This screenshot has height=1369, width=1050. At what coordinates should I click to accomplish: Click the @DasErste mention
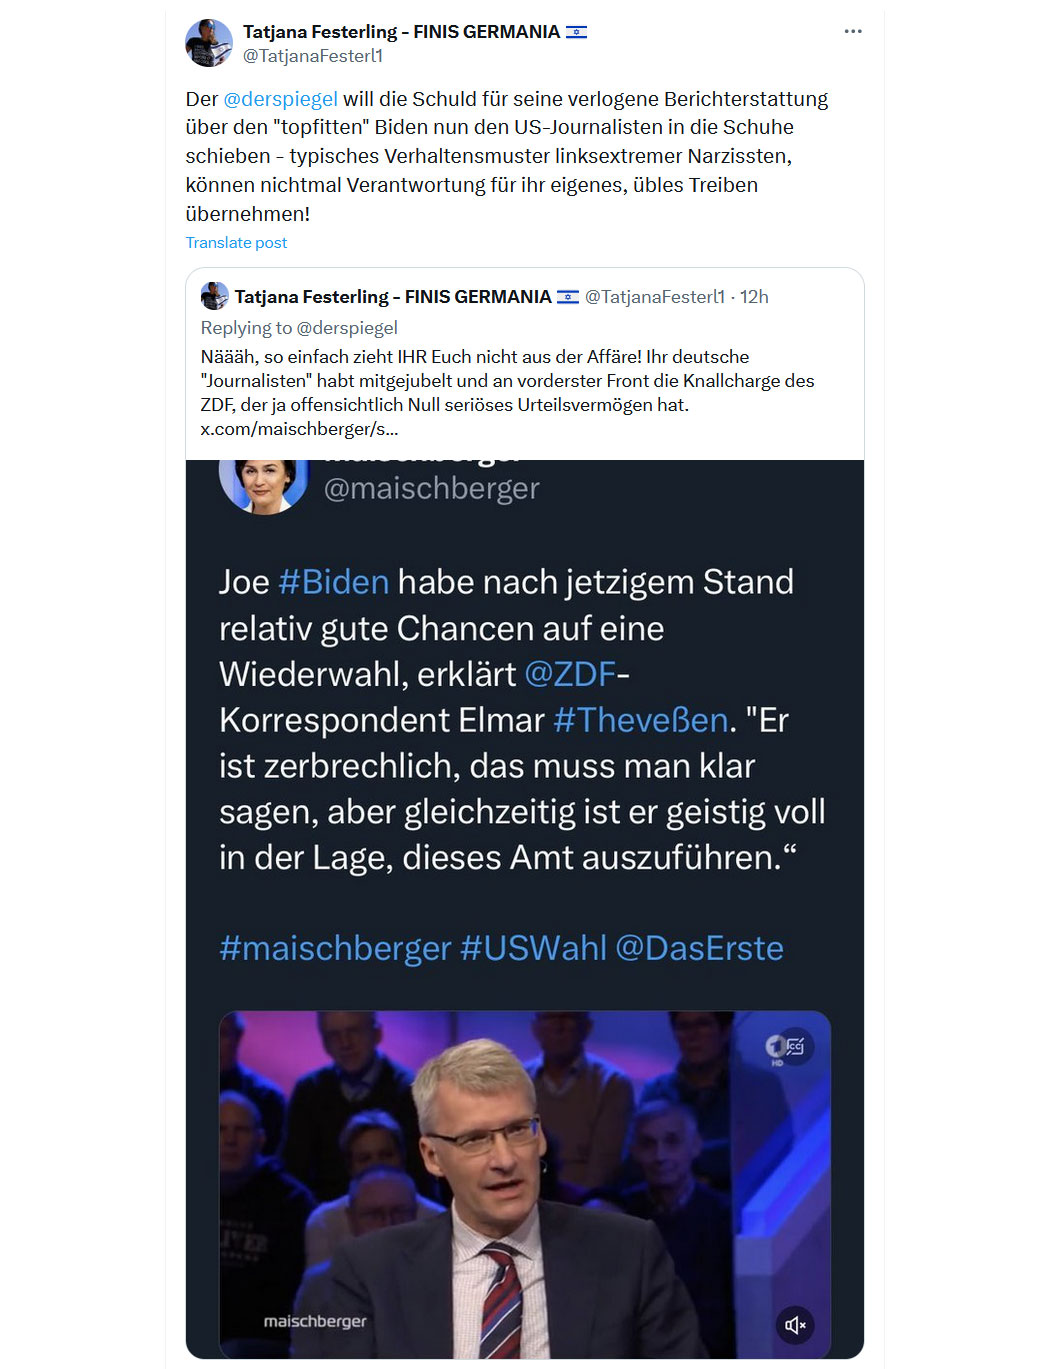[x=699, y=948]
